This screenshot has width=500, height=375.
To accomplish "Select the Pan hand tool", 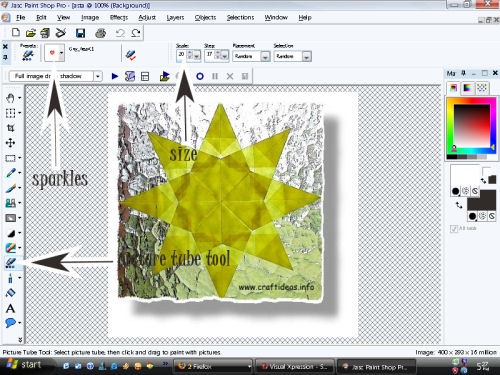I will click(10, 98).
